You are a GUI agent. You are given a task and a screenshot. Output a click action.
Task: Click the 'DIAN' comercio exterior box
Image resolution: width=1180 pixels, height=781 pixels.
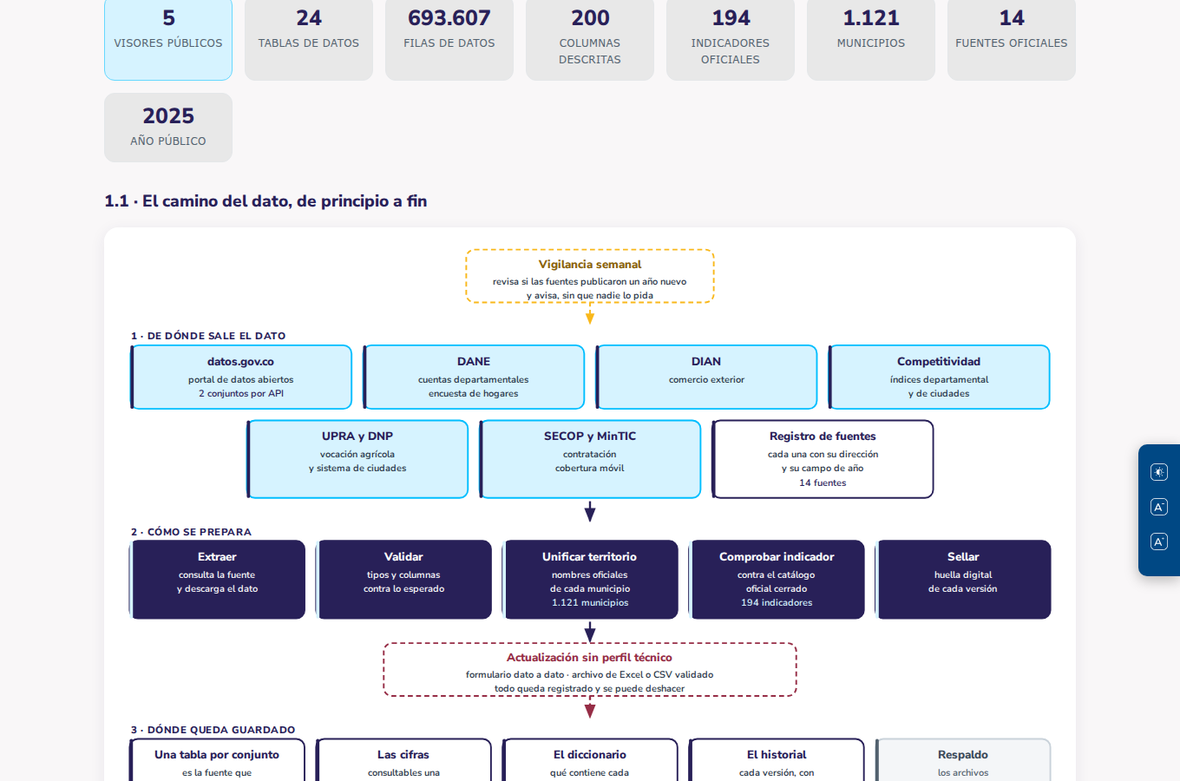[707, 377]
